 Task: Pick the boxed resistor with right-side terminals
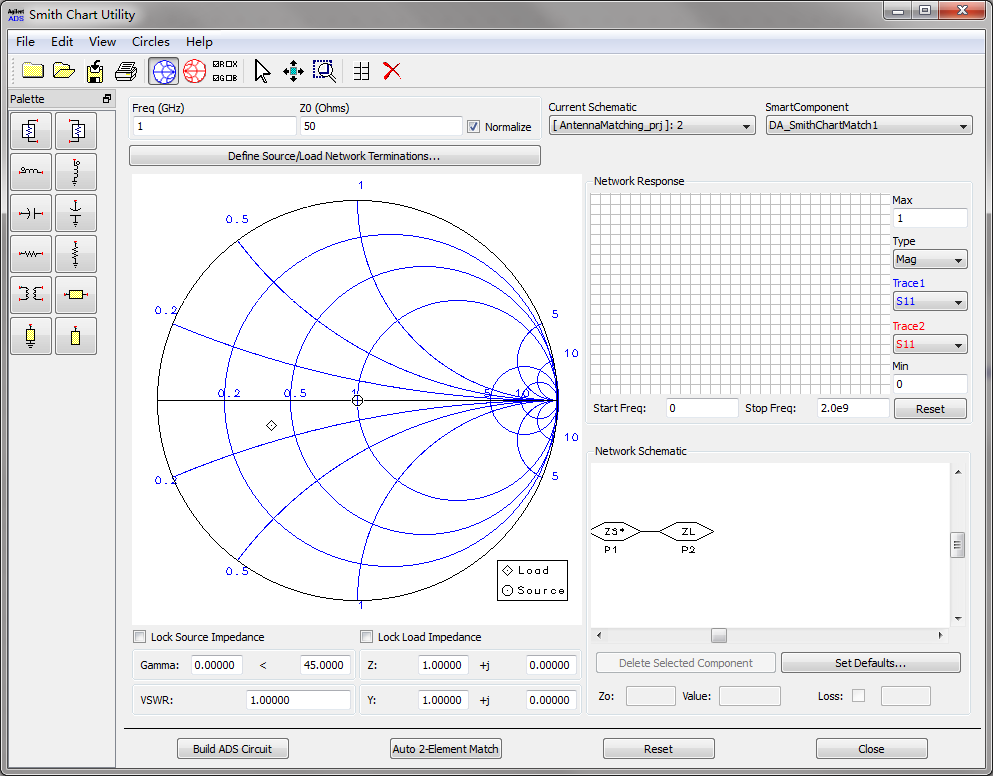tap(30, 131)
